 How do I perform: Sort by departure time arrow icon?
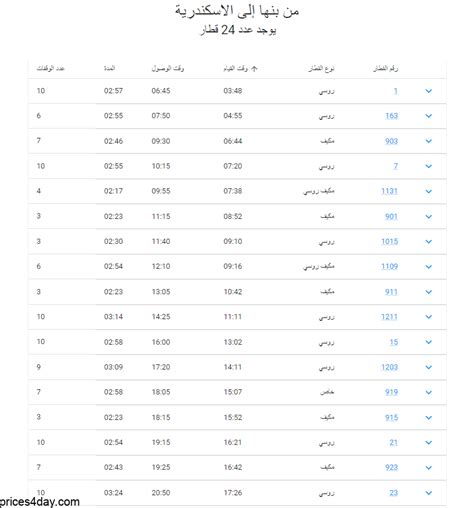point(254,69)
